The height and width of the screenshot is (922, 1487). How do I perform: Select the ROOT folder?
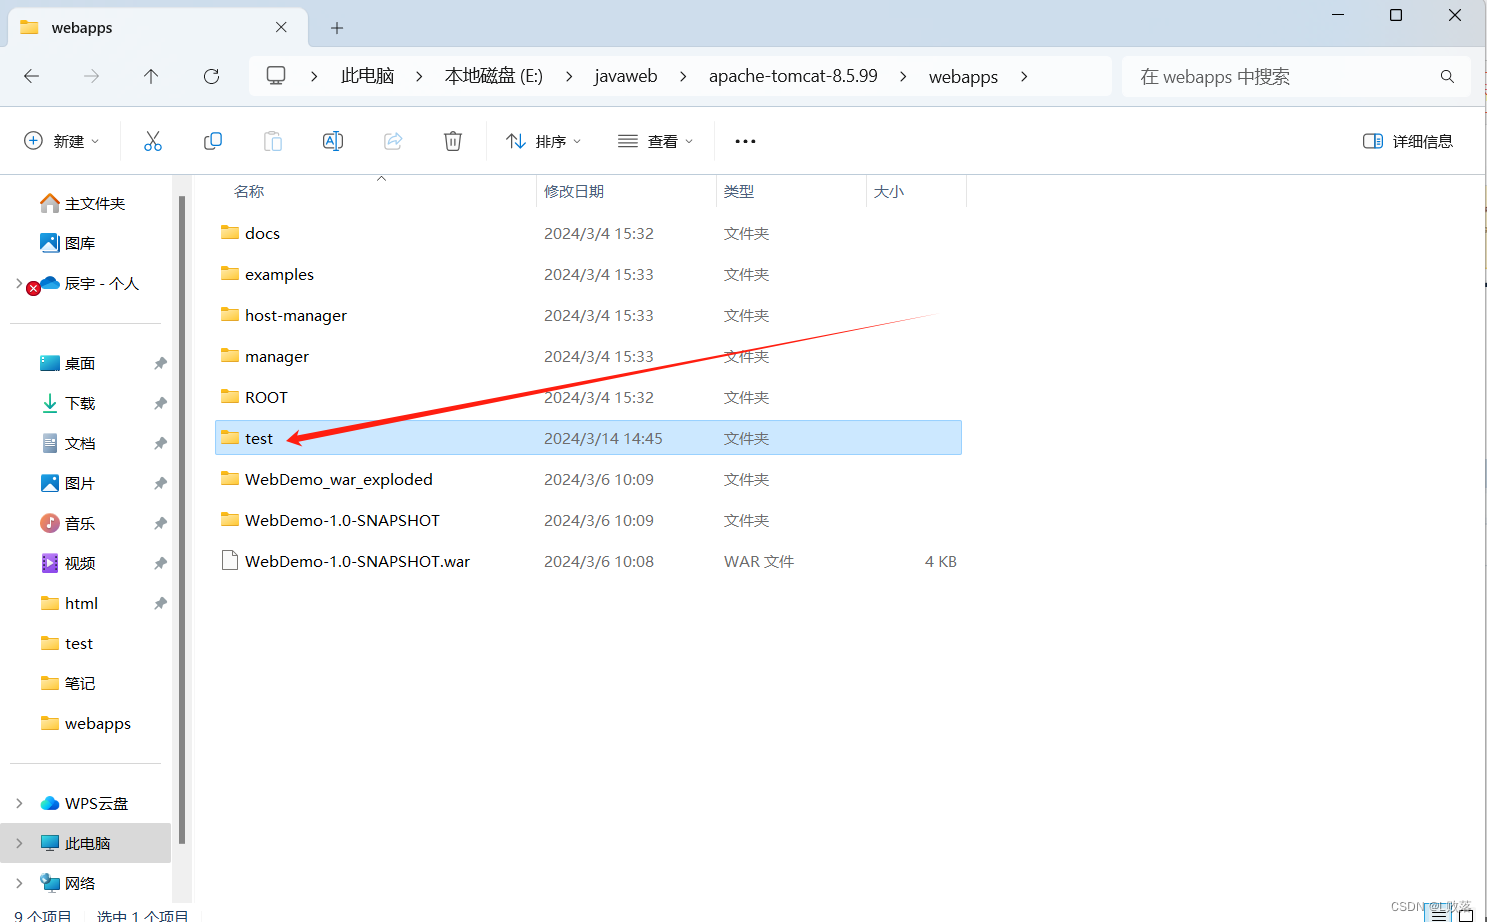tap(588, 397)
